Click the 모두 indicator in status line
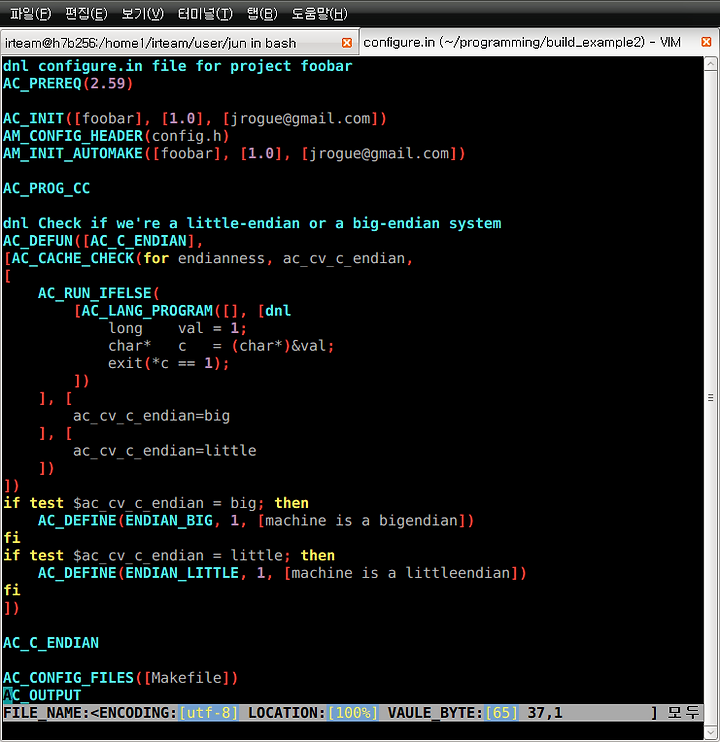Image resolution: width=720 pixels, height=742 pixels. [x=683, y=713]
